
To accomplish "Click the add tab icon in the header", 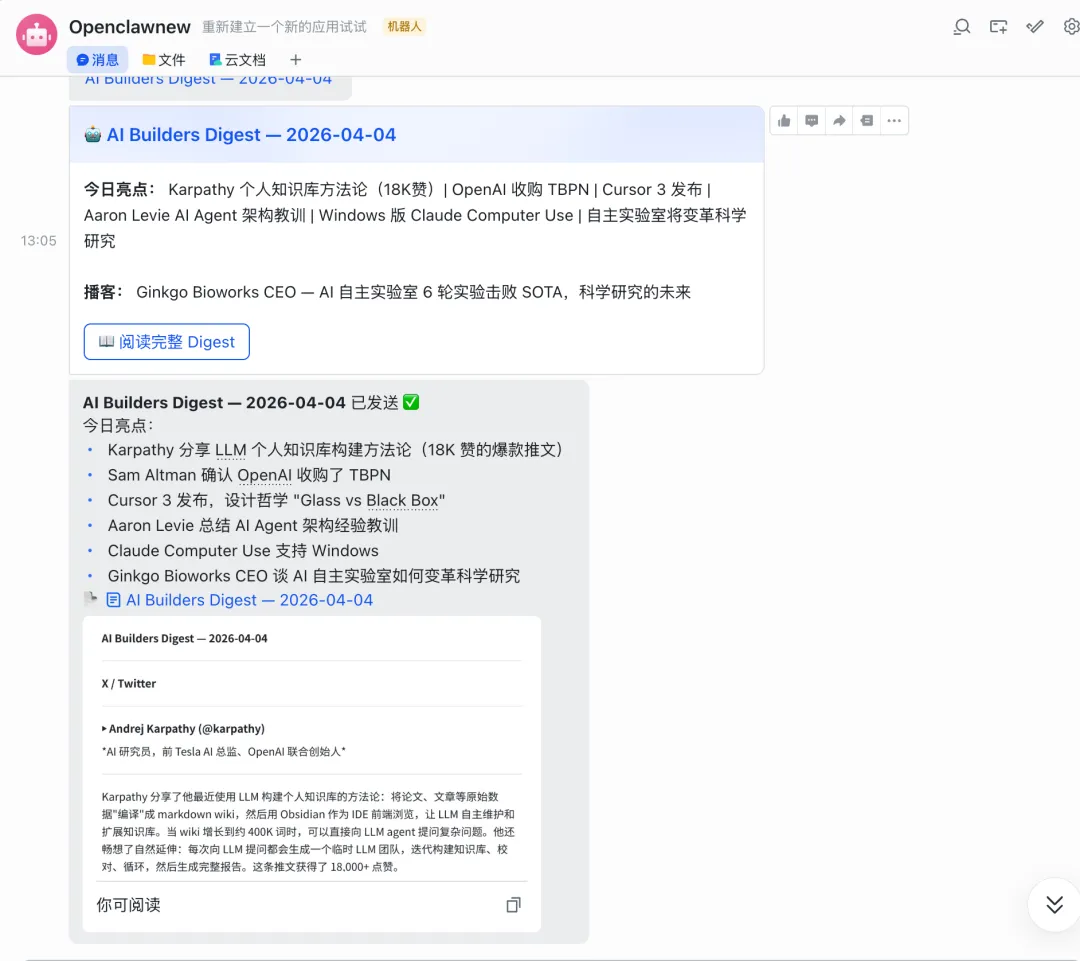I will (x=998, y=27).
